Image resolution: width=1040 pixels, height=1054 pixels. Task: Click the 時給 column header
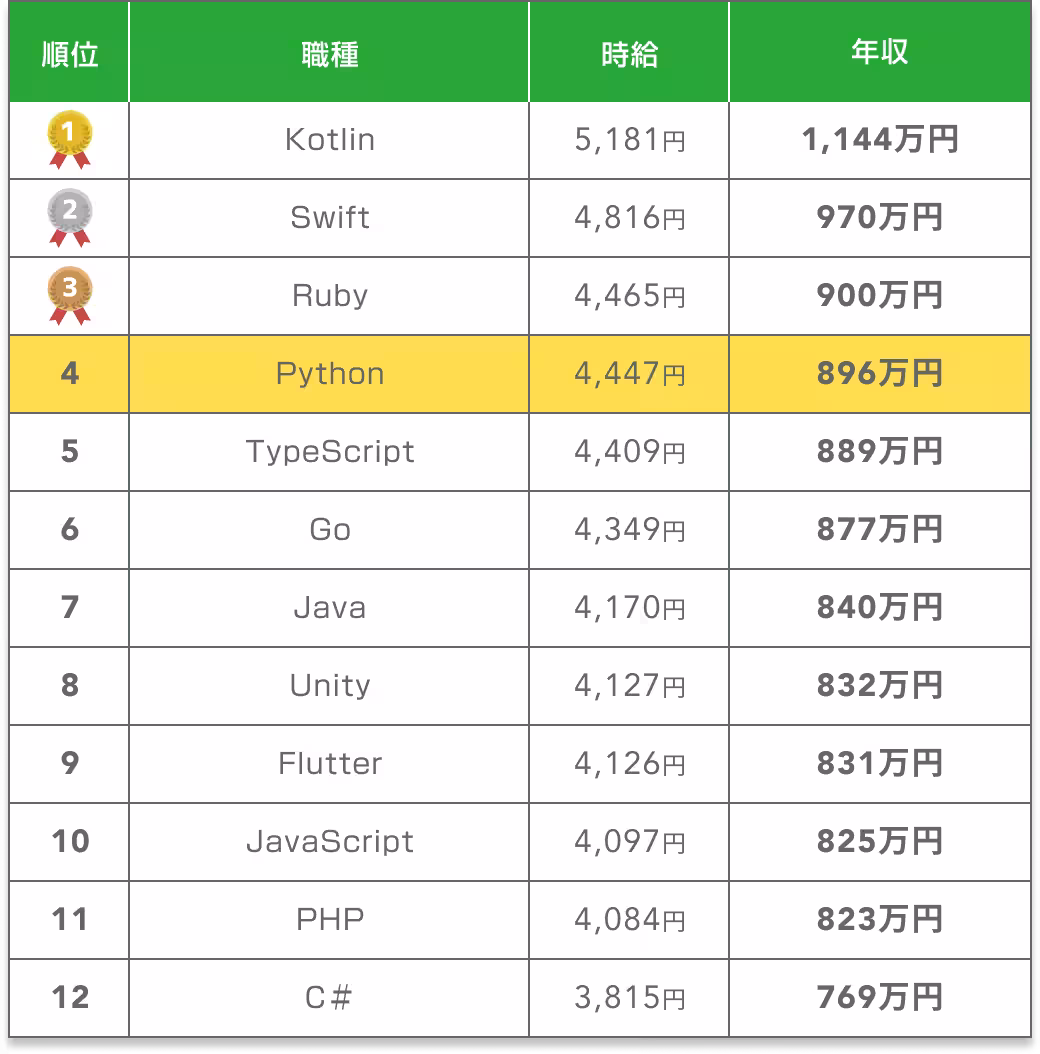[x=629, y=54]
